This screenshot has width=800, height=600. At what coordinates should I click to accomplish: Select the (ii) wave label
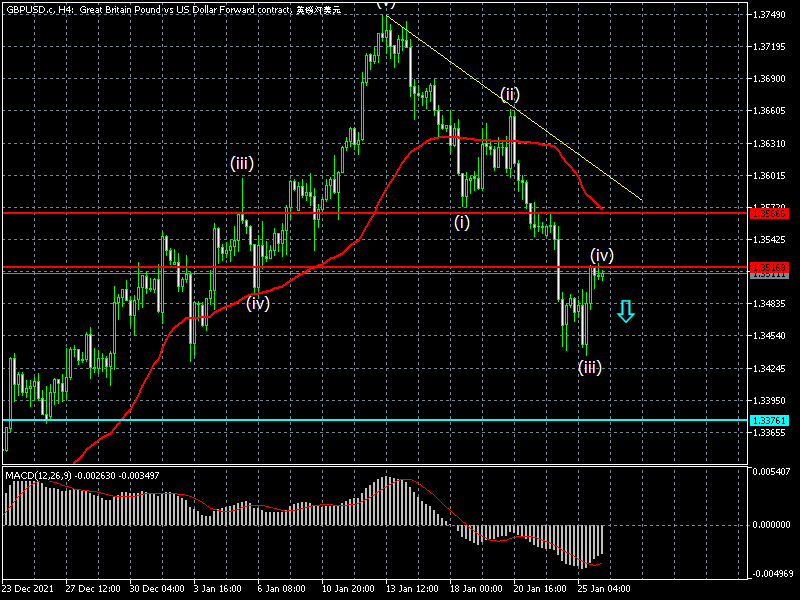click(x=510, y=94)
